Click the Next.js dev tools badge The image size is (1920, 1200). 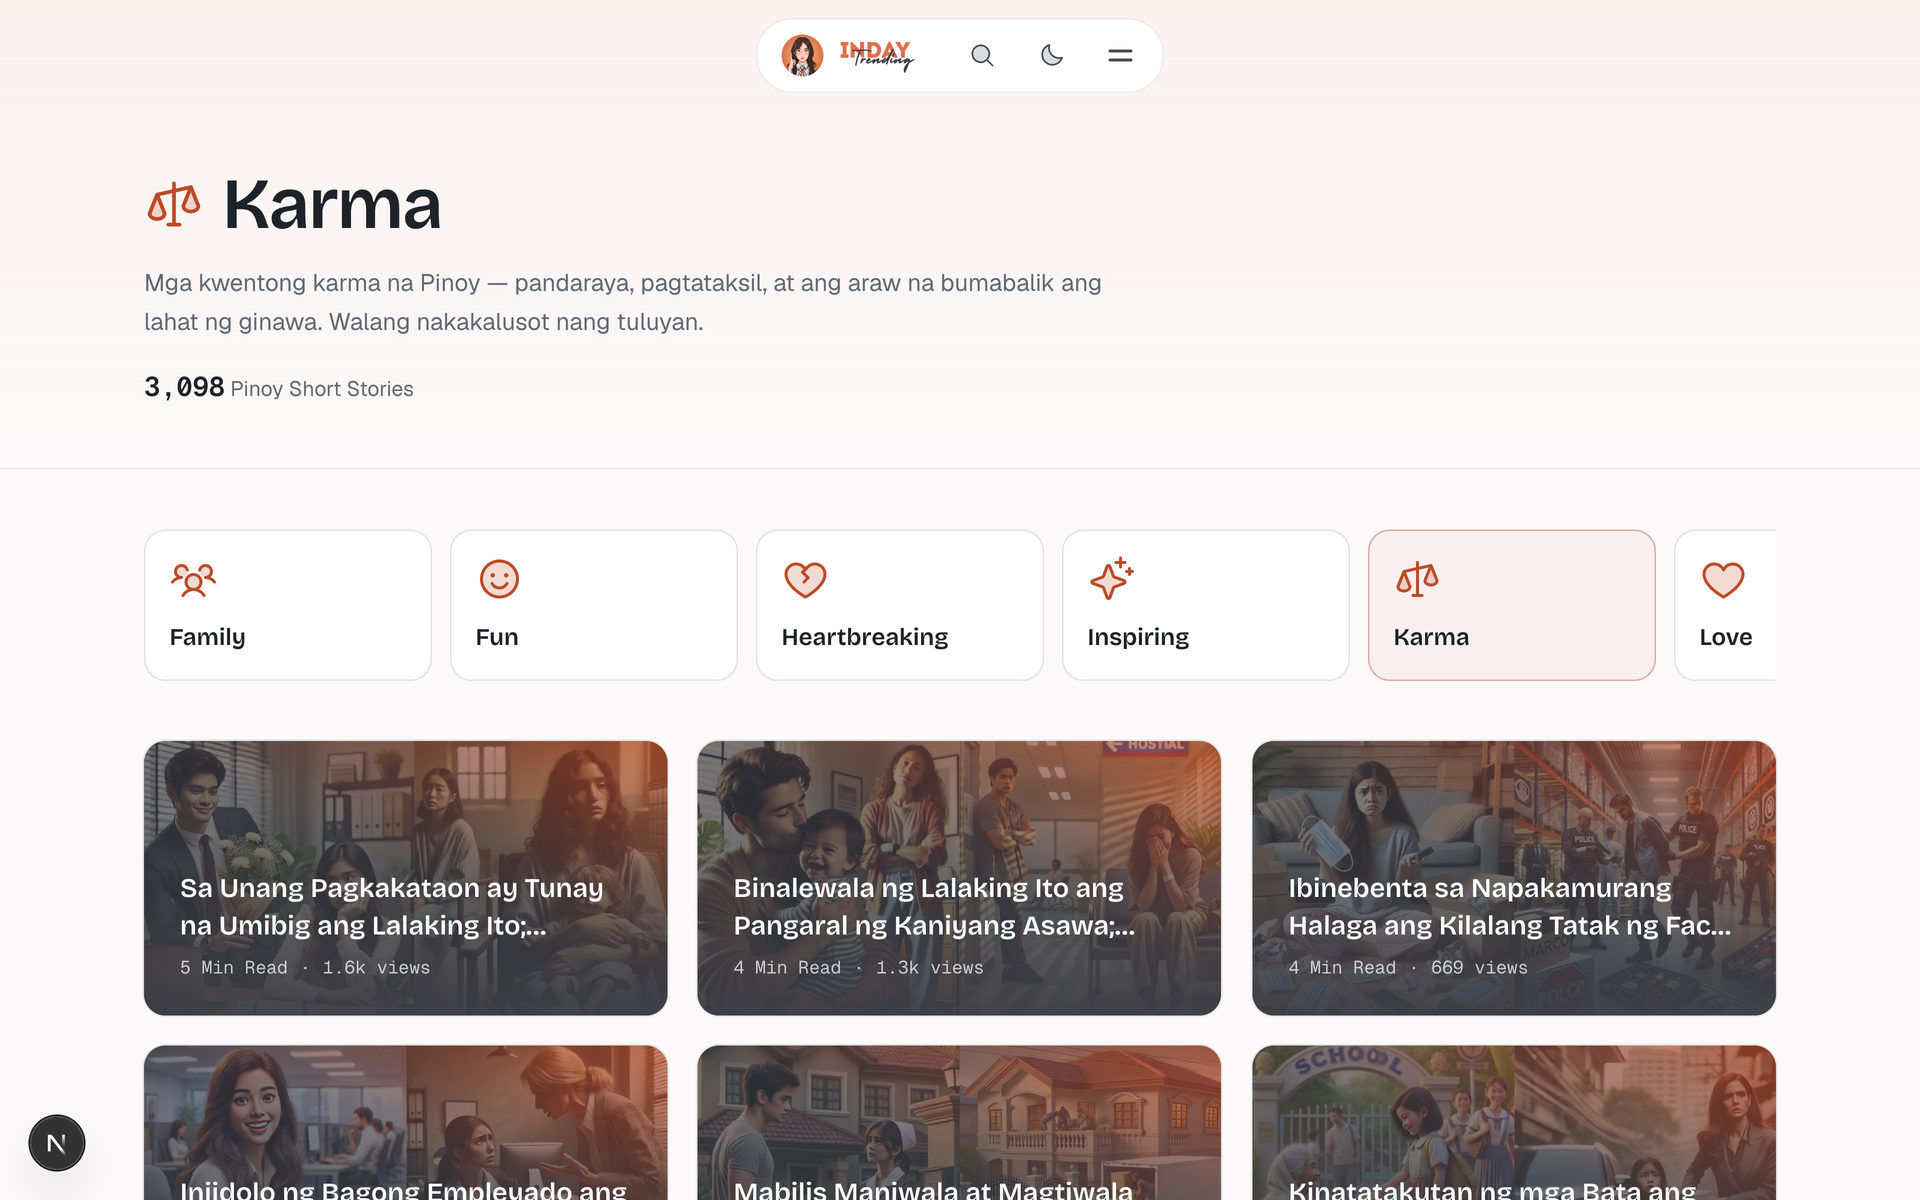(57, 1143)
